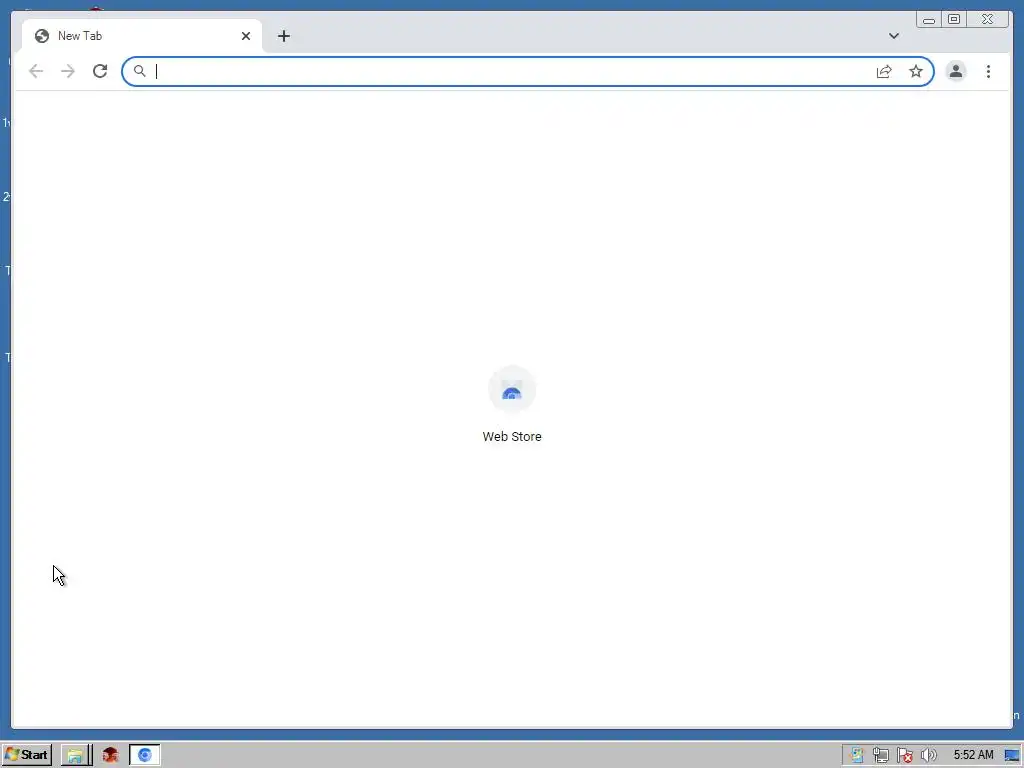The image size is (1024, 768).
Task: Click the volume speaker tray icon
Action: [928, 756]
